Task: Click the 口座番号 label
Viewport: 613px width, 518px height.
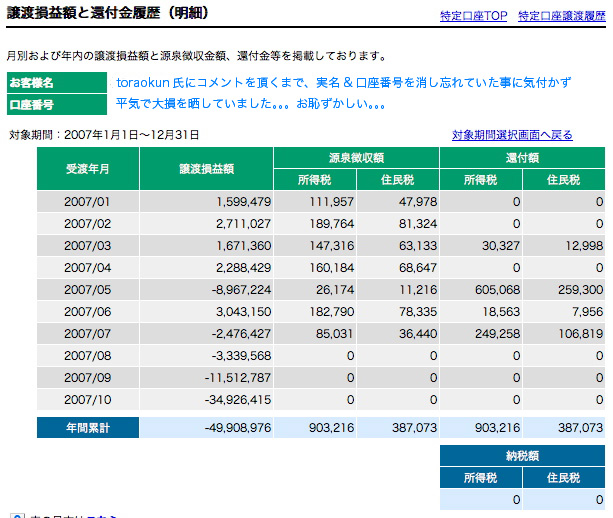Action: click(x=32, y=104)
